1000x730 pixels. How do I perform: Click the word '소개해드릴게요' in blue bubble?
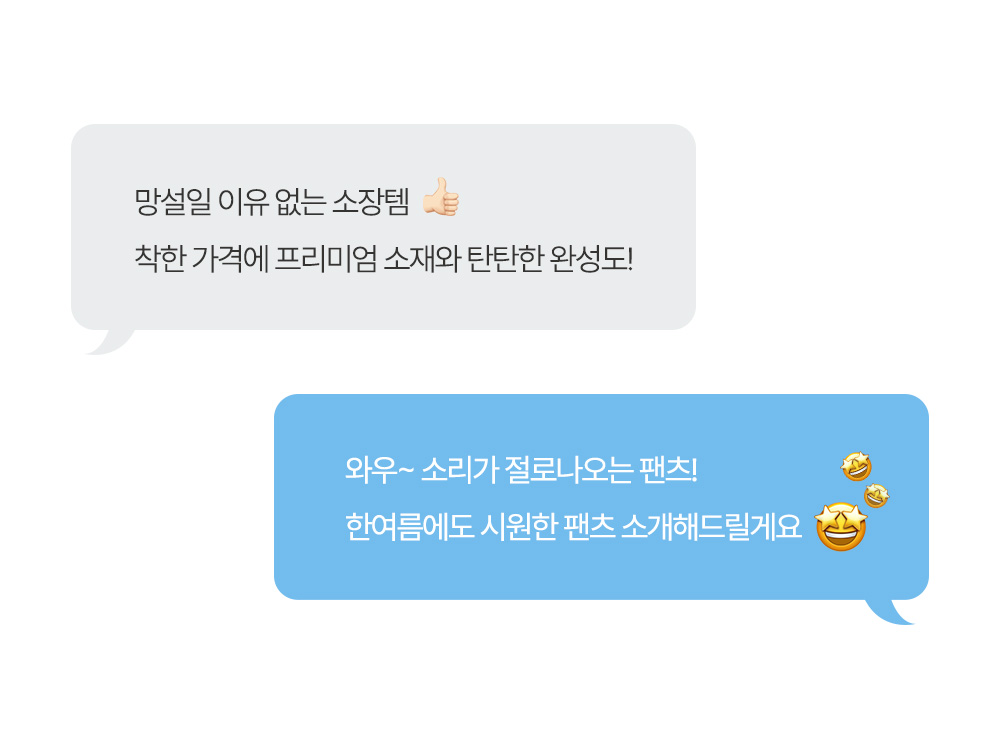(x=711, y=527)
